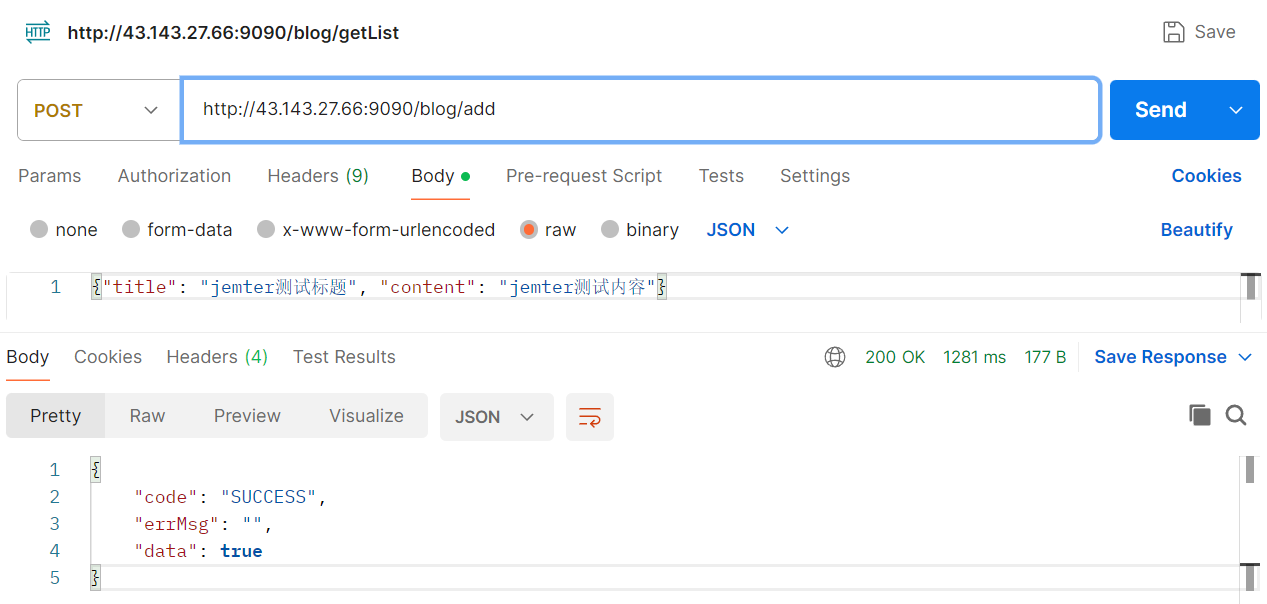Image resolution: width=1267 pixels, height=604 pixels.
Task: Click the 200 OK status text
Action: coord(895,357)
